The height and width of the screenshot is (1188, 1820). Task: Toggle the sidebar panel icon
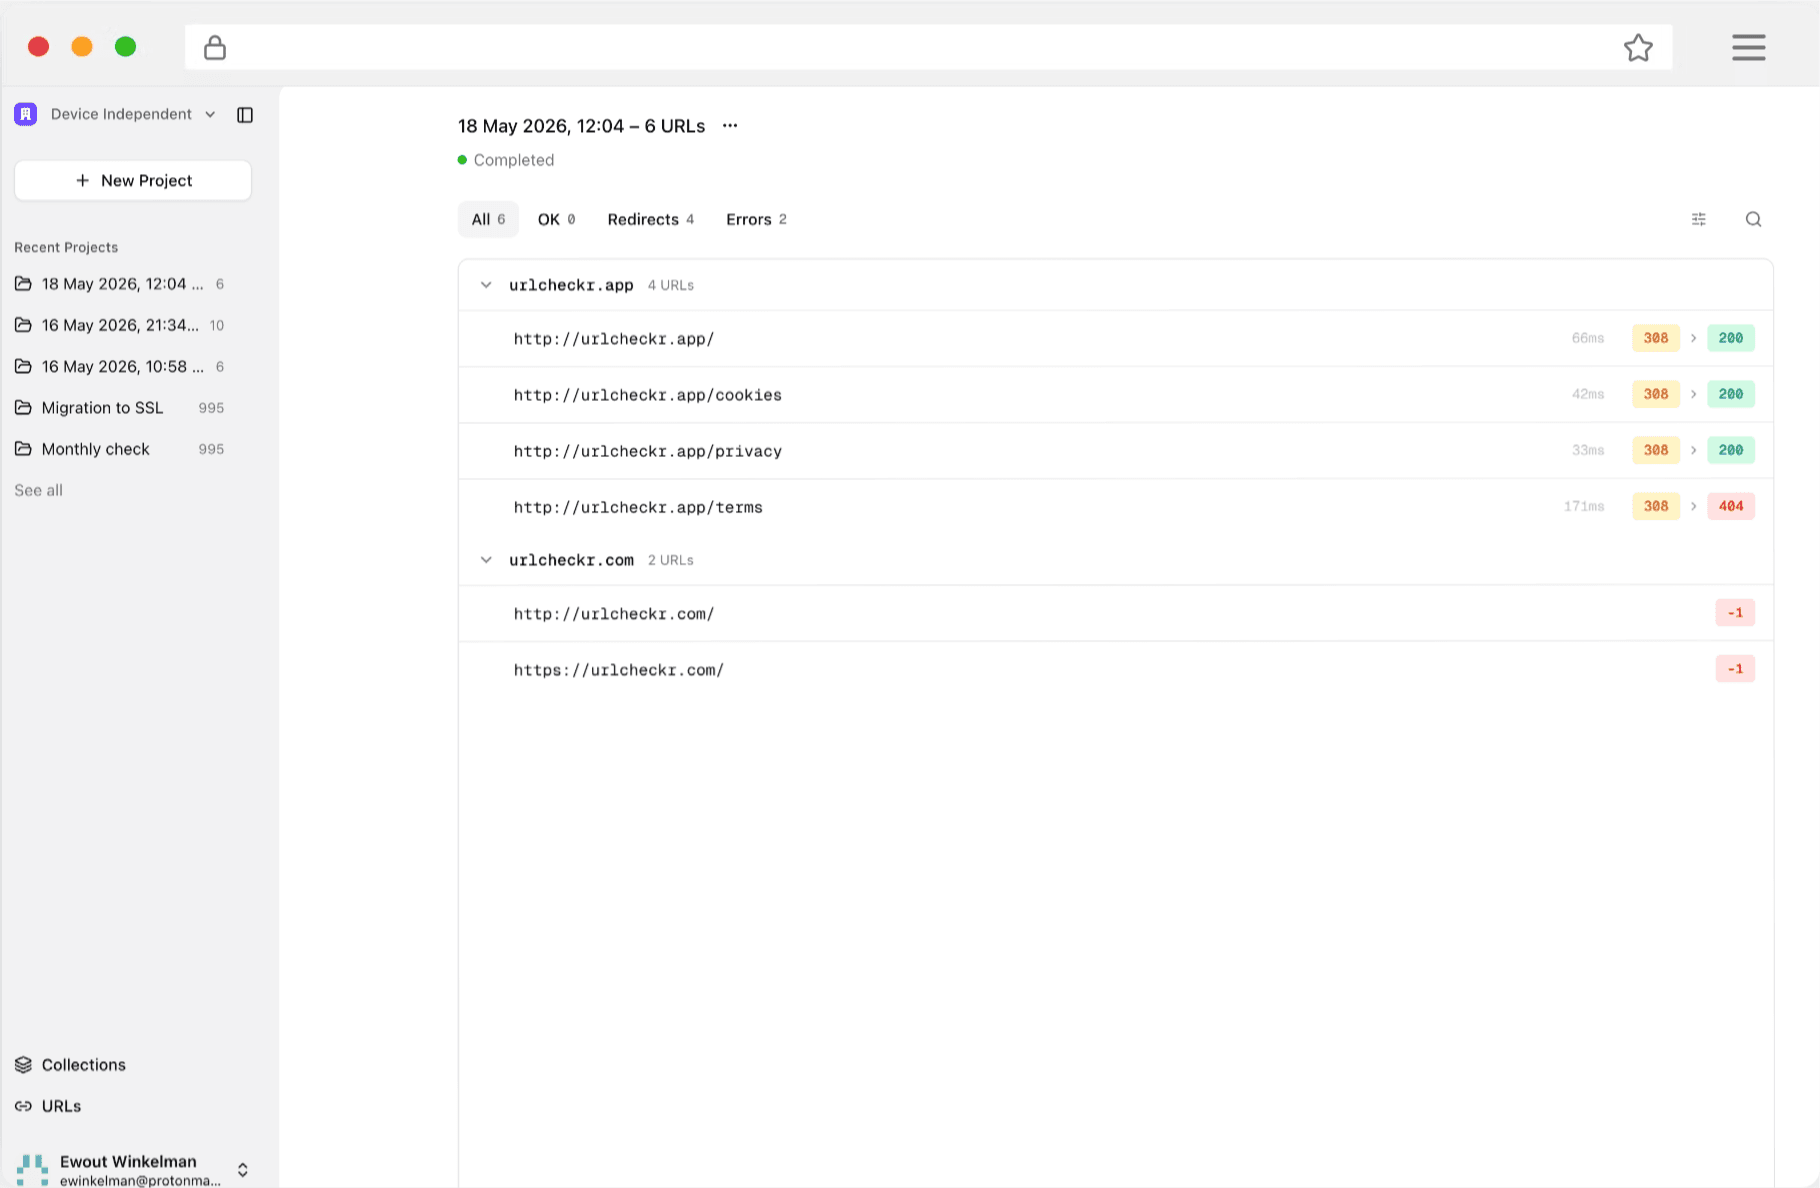point(245,115)
